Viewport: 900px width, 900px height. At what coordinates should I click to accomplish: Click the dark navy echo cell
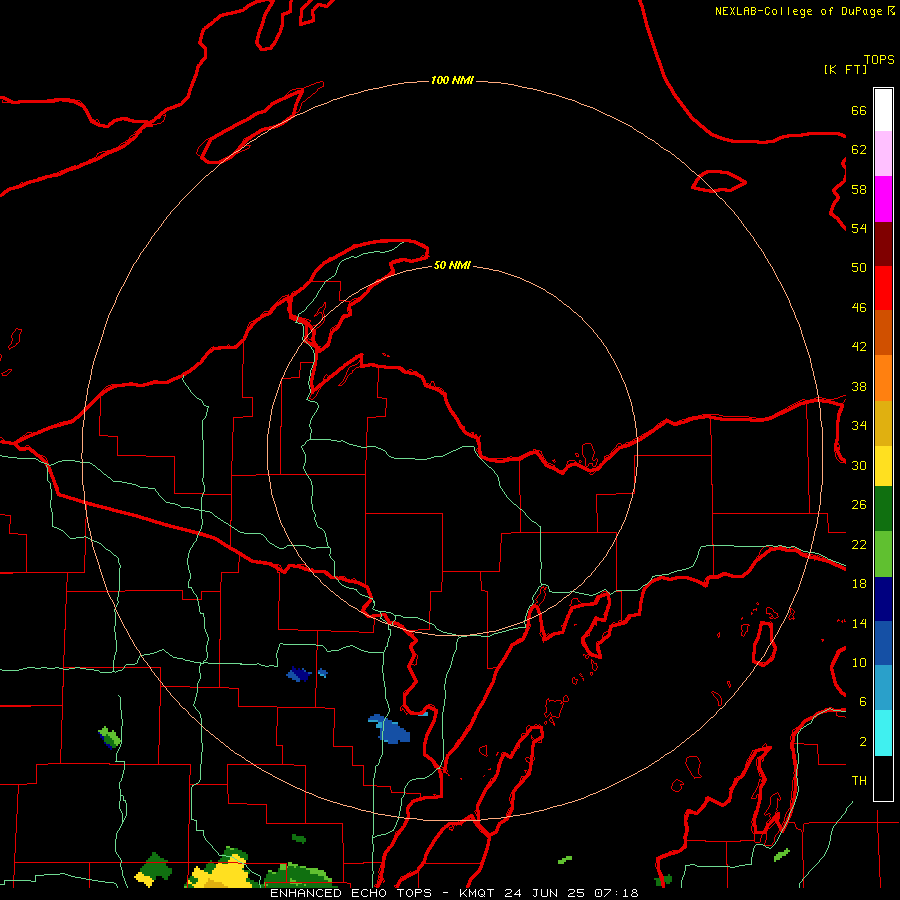click(299, 674)
